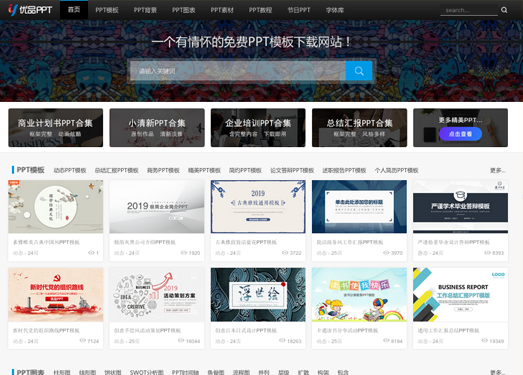Click the eye icon beside view count 8184

[386, 341]
